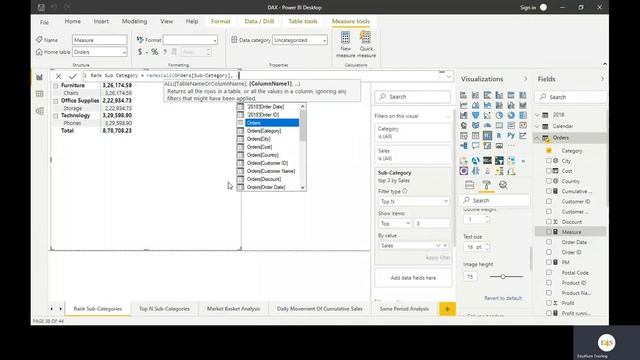Collapse the Furniture row in matrix

tap(56, 86)
